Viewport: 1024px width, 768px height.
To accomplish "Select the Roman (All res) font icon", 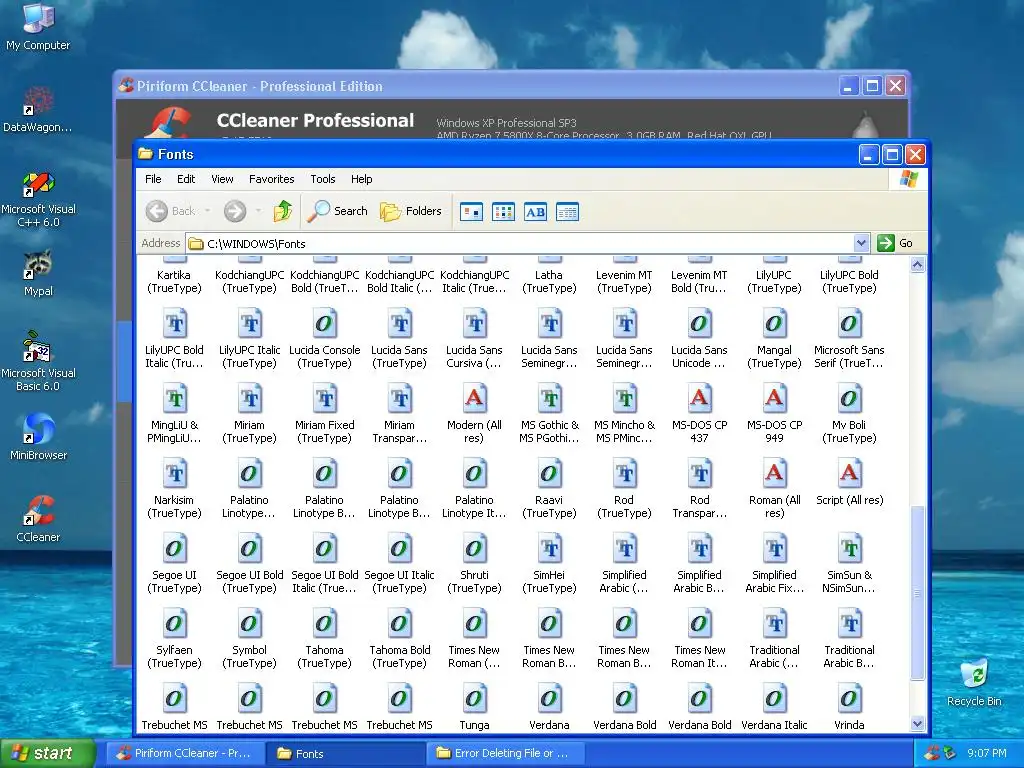I will pos(775,488).
